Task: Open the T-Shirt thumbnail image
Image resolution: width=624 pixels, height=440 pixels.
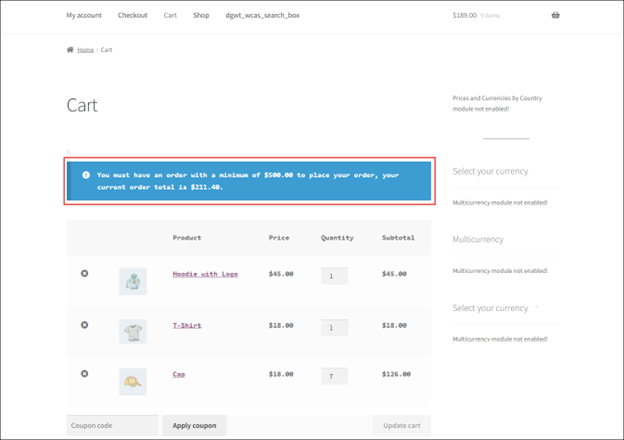Action: coord(133,331)
